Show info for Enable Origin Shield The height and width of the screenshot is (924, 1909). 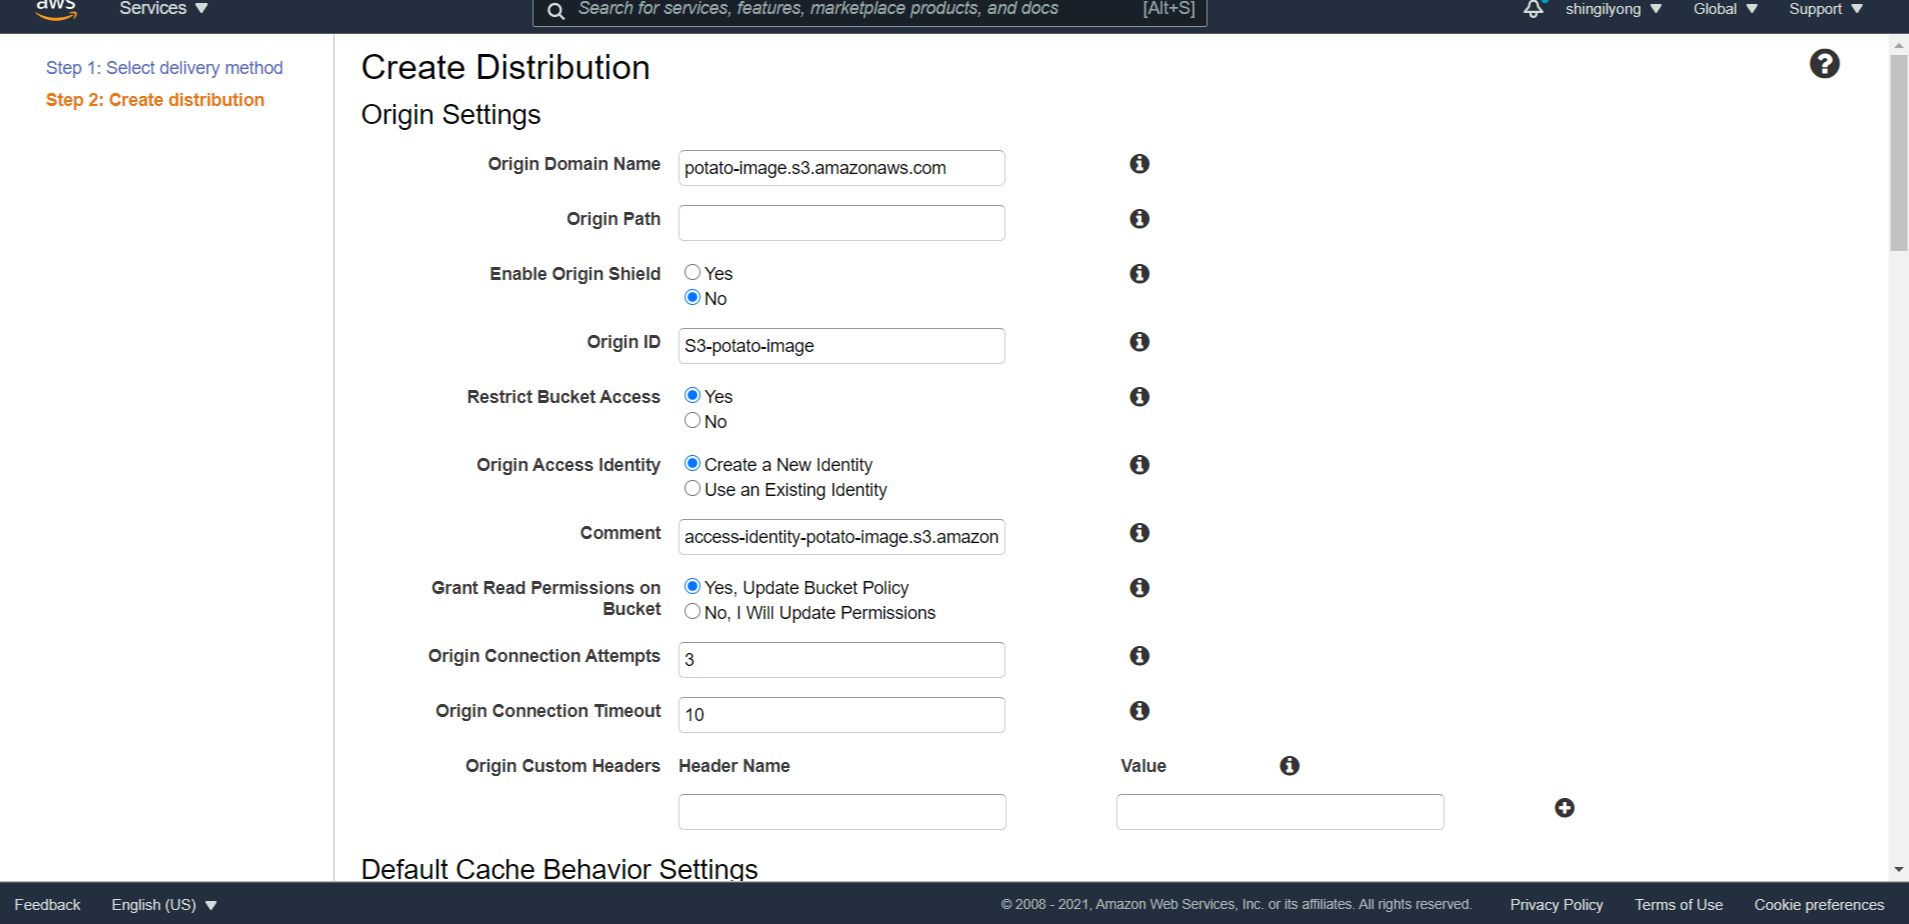[1139, 273]
